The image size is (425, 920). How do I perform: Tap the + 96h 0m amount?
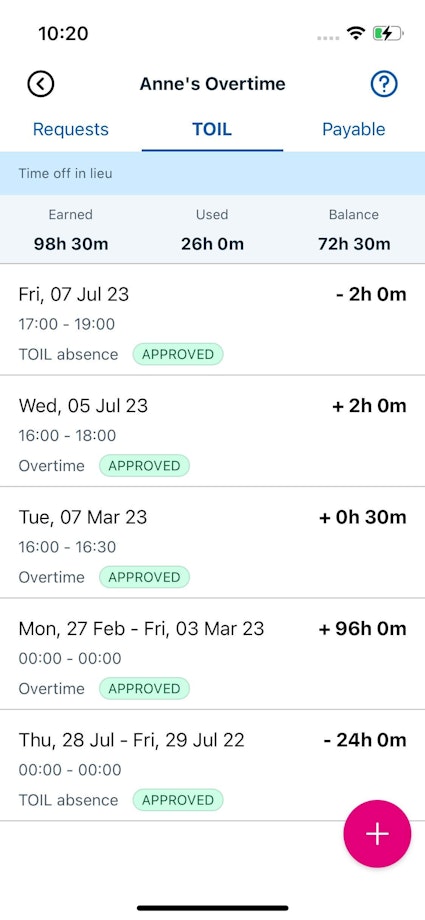(362, 629)
